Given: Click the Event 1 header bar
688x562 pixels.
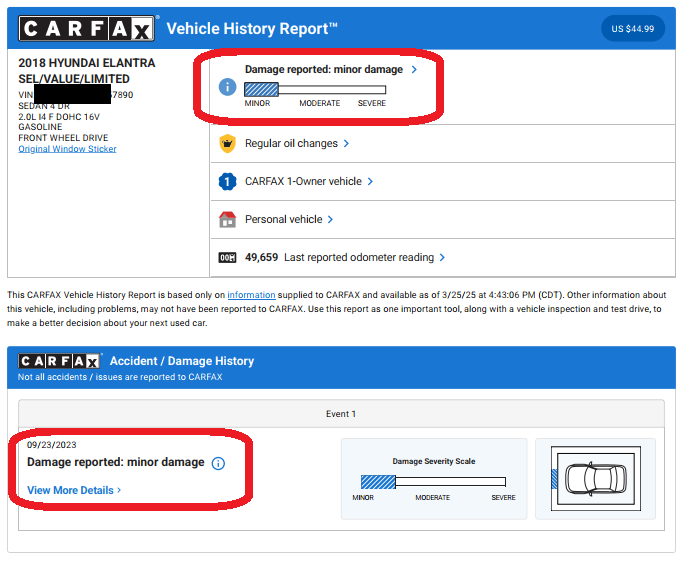Looking at the screenshot, I should [341, 414].
